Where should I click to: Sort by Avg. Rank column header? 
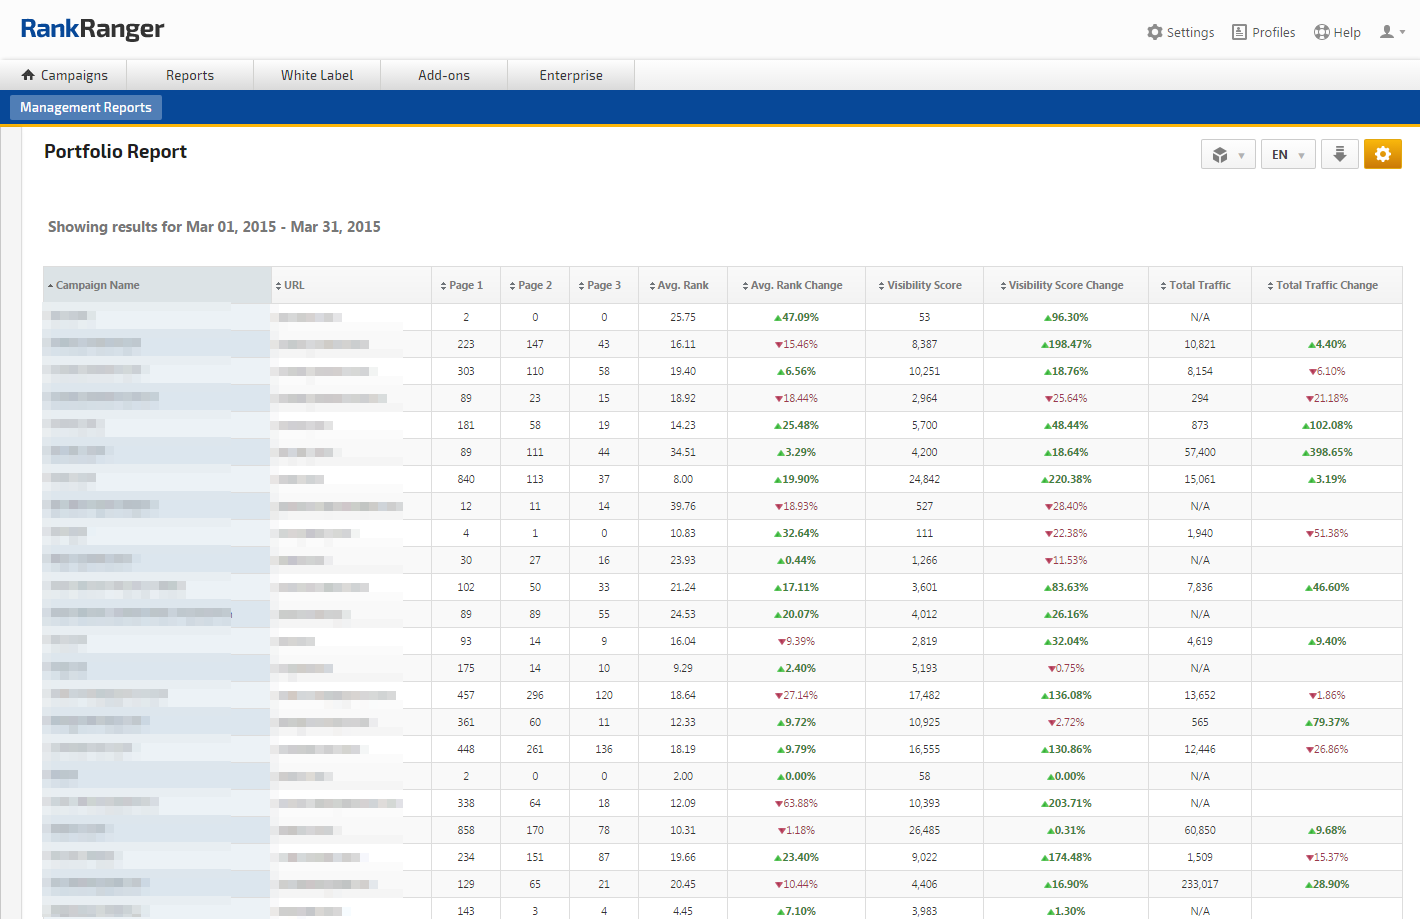(682, 285)
